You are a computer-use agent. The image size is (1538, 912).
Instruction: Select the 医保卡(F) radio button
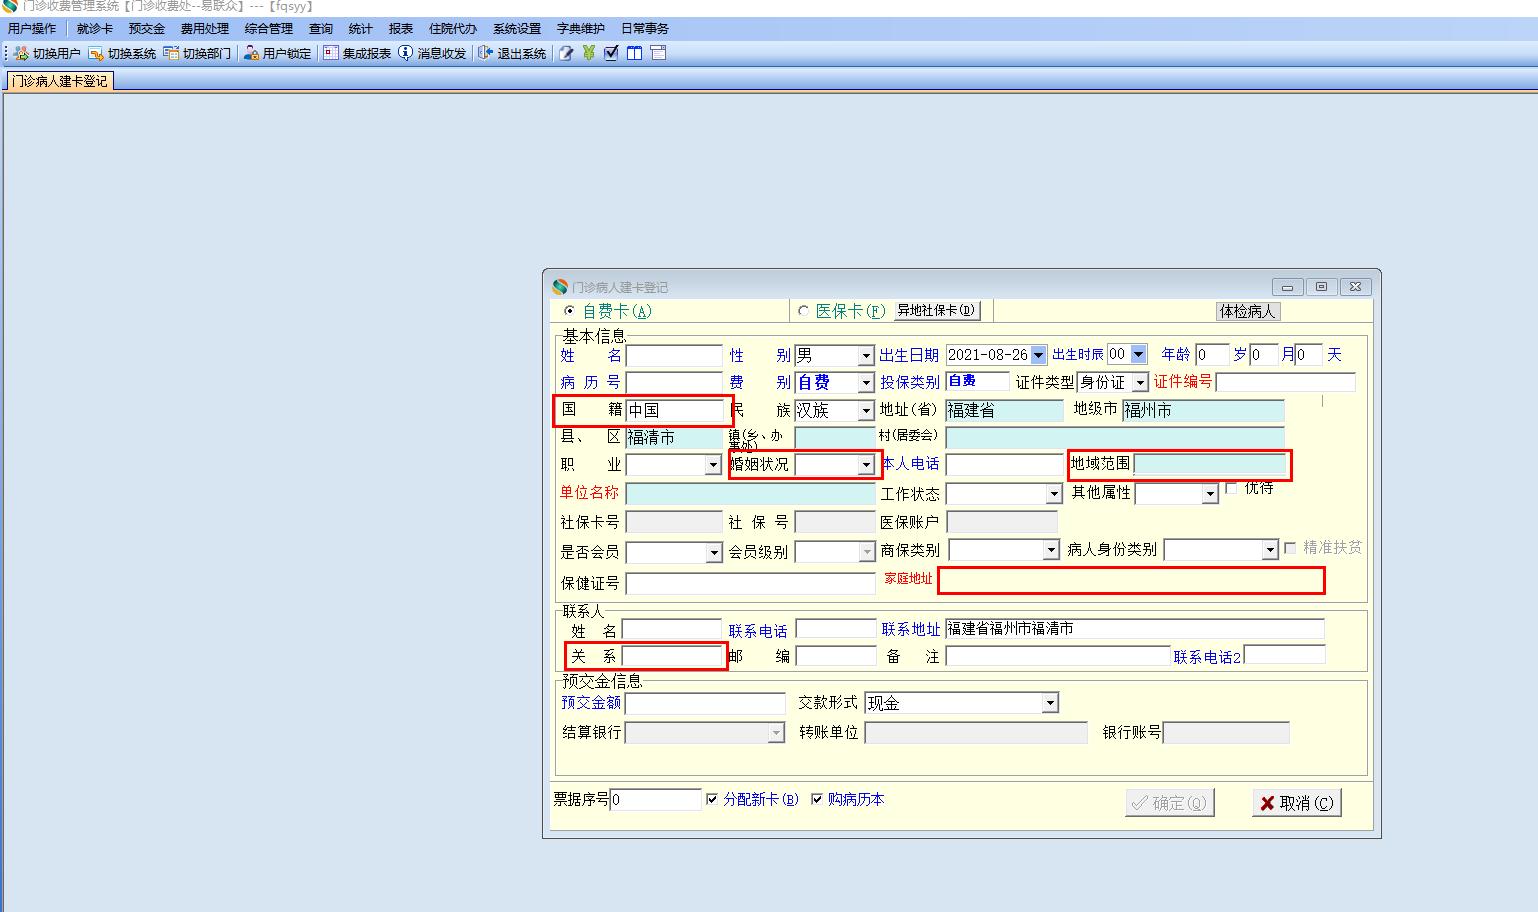[x=803, y=311]
